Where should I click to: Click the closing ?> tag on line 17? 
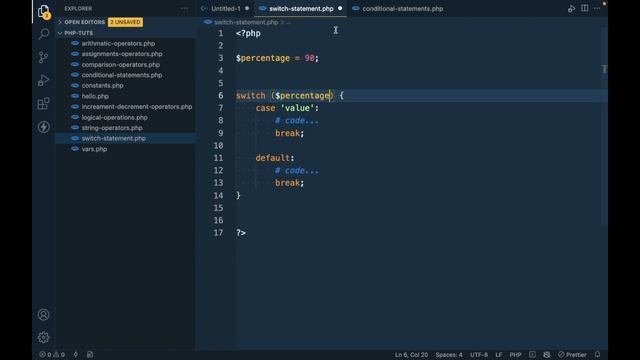pyautogui.click(x=241, y=233)
